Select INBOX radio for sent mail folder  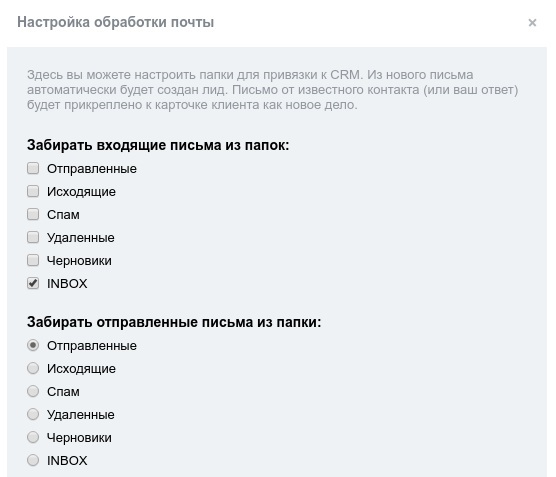pyautogui.click(x=33, y=460)
